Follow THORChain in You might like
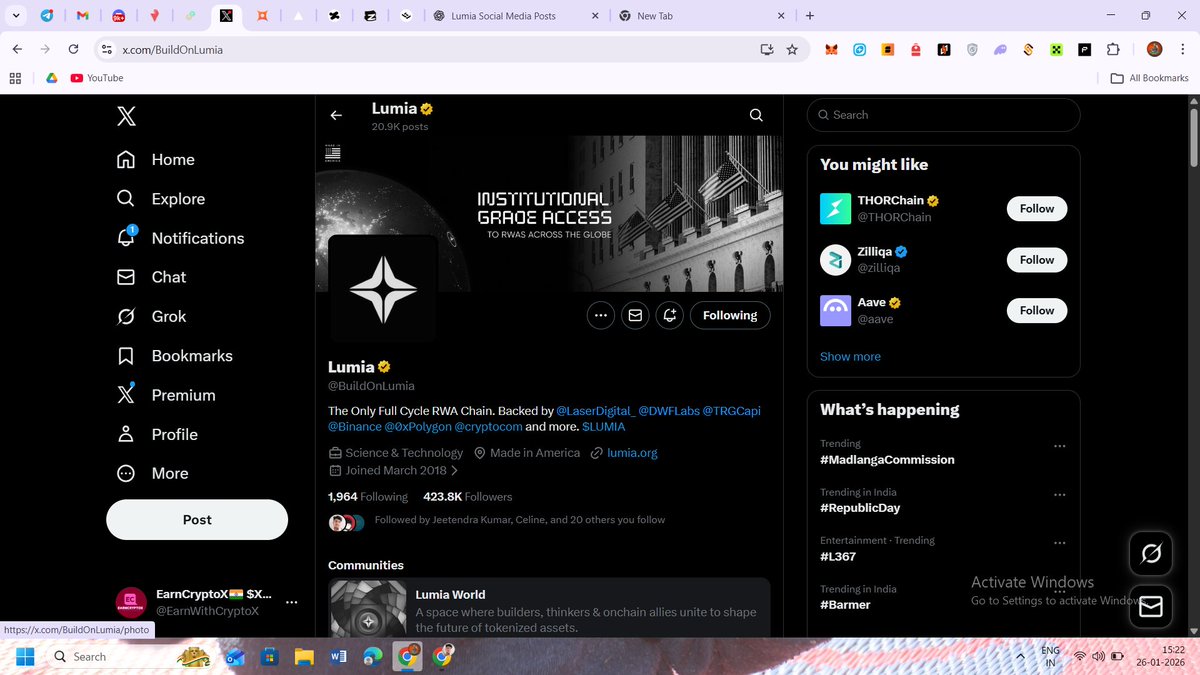Screen dimensions: 1200x675 [x=1036, y=208]
